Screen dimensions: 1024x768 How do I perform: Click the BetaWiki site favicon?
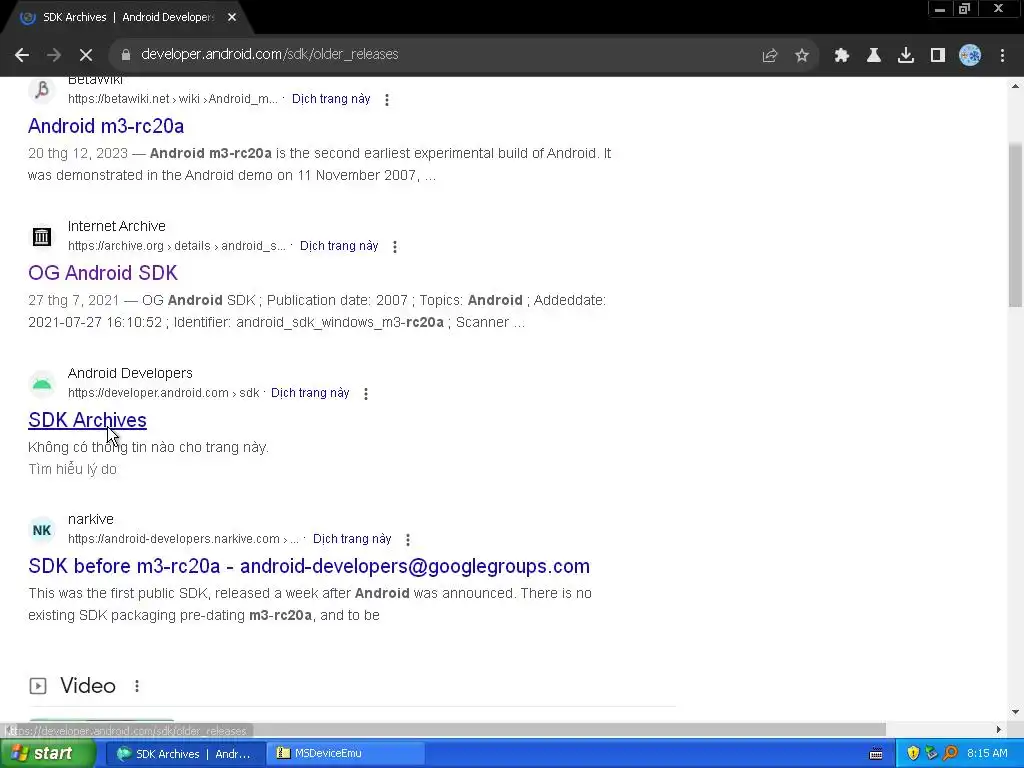coord(42,89)
